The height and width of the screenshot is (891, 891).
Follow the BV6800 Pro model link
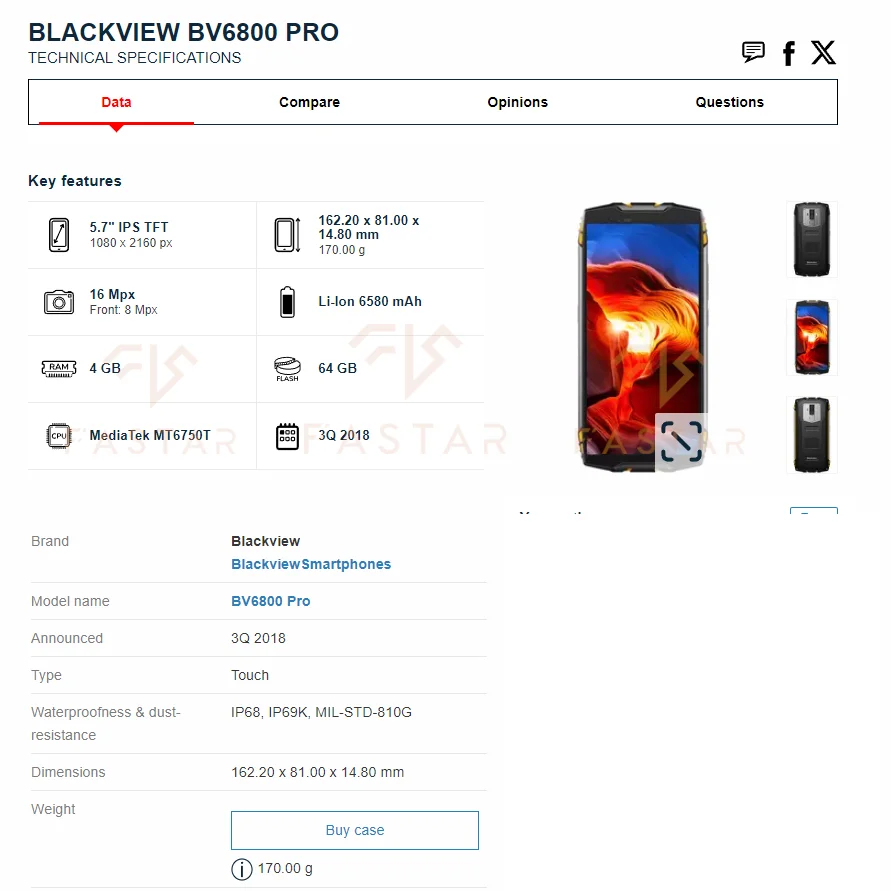pyautogui.click(x=270, y=601)
